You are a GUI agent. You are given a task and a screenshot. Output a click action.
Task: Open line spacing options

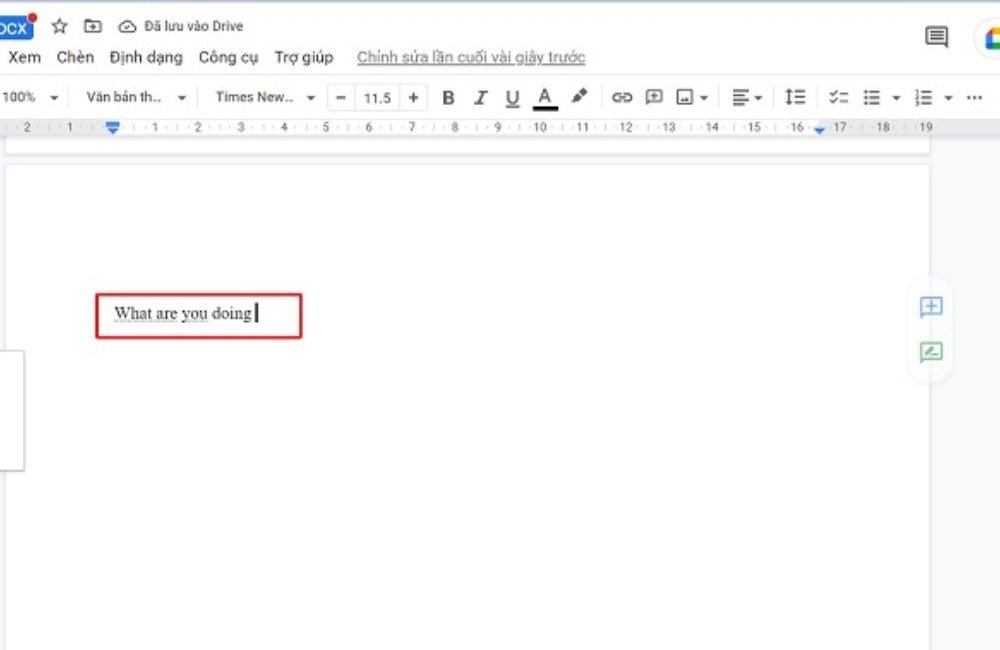point(795,97)
